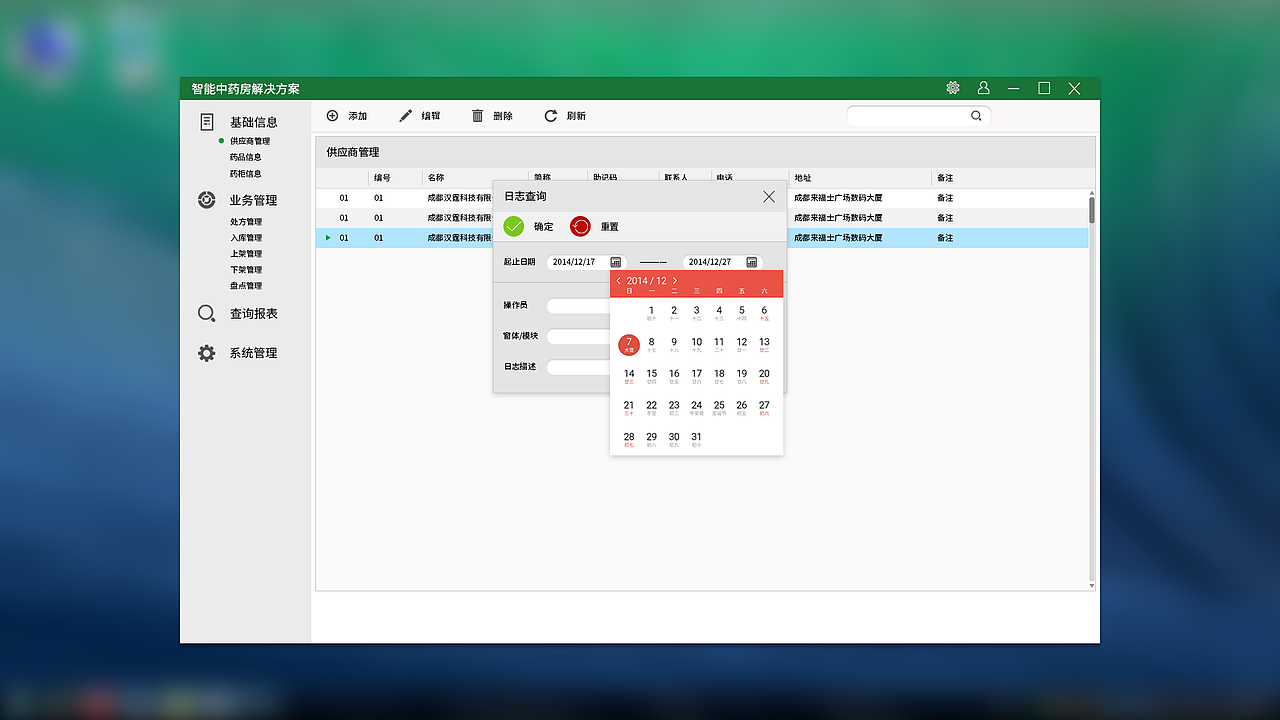Click the 系统管理 gear icon
The width and height of the screenshot is (1280, 720).
[x=207, y=353]
